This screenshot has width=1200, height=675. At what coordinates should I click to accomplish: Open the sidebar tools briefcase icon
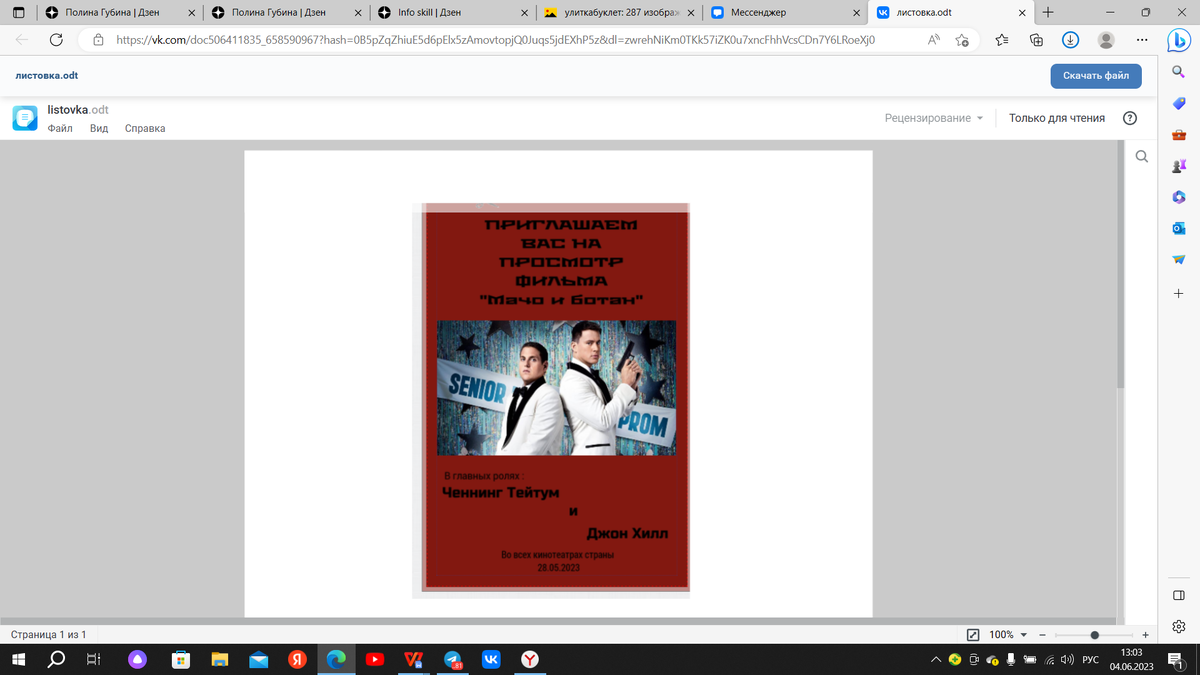[x=1178, y=135]
